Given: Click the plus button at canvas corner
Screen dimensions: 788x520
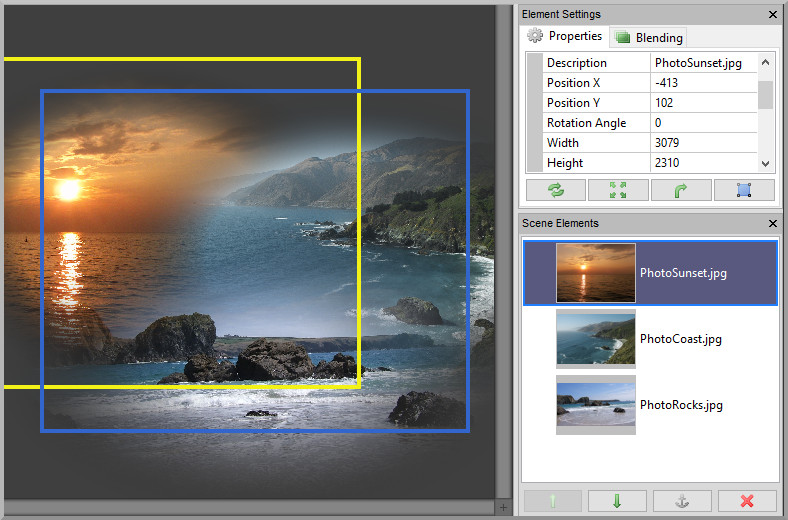Looking at the screenshot, I should (503, 507).
